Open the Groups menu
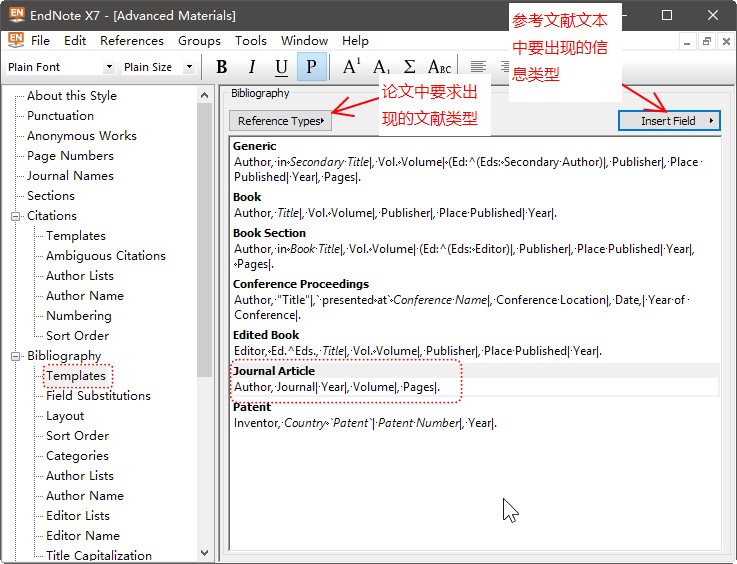The image size is (737, 564). (199, 41)
